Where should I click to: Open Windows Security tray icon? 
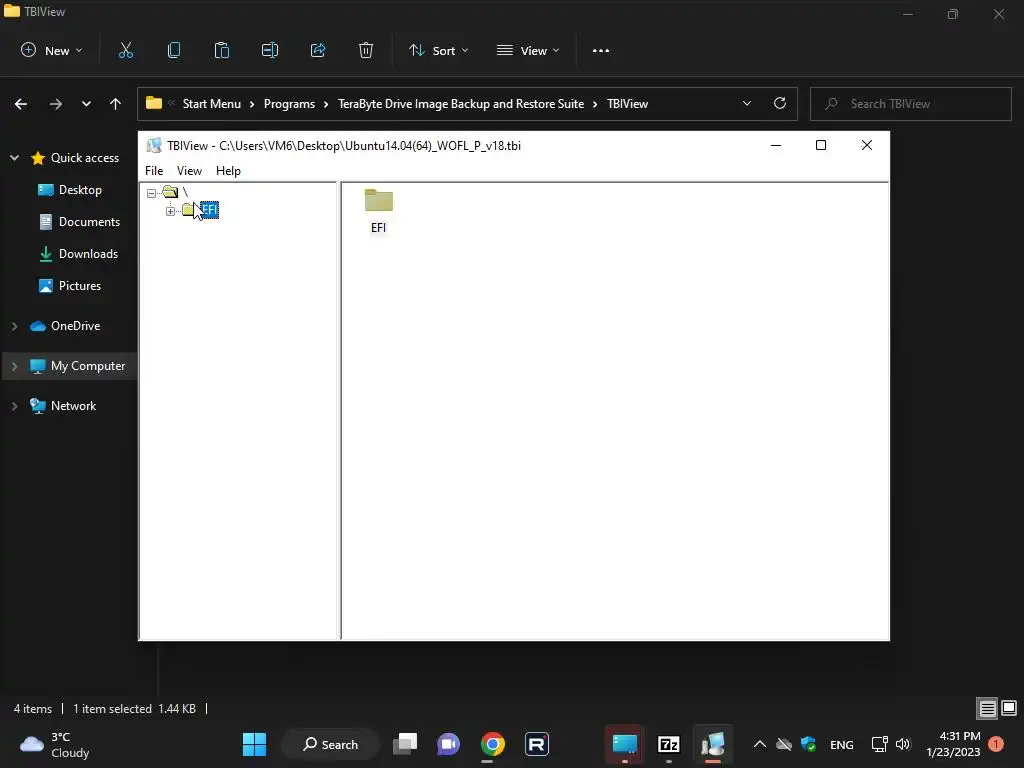click(808, 744)
